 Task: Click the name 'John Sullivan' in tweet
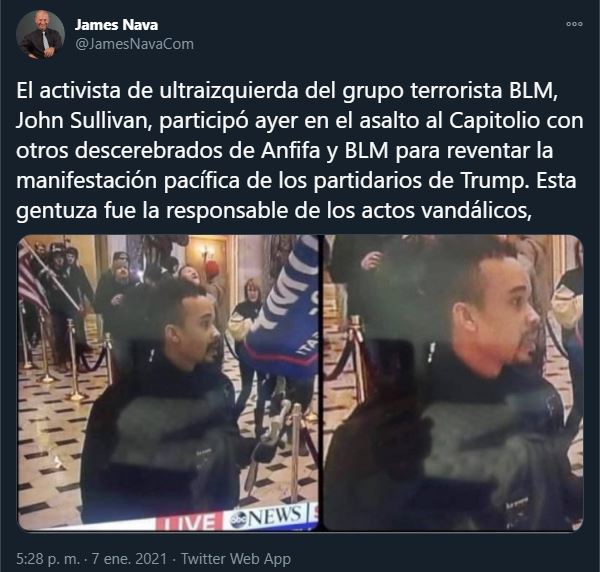[82, 121]
